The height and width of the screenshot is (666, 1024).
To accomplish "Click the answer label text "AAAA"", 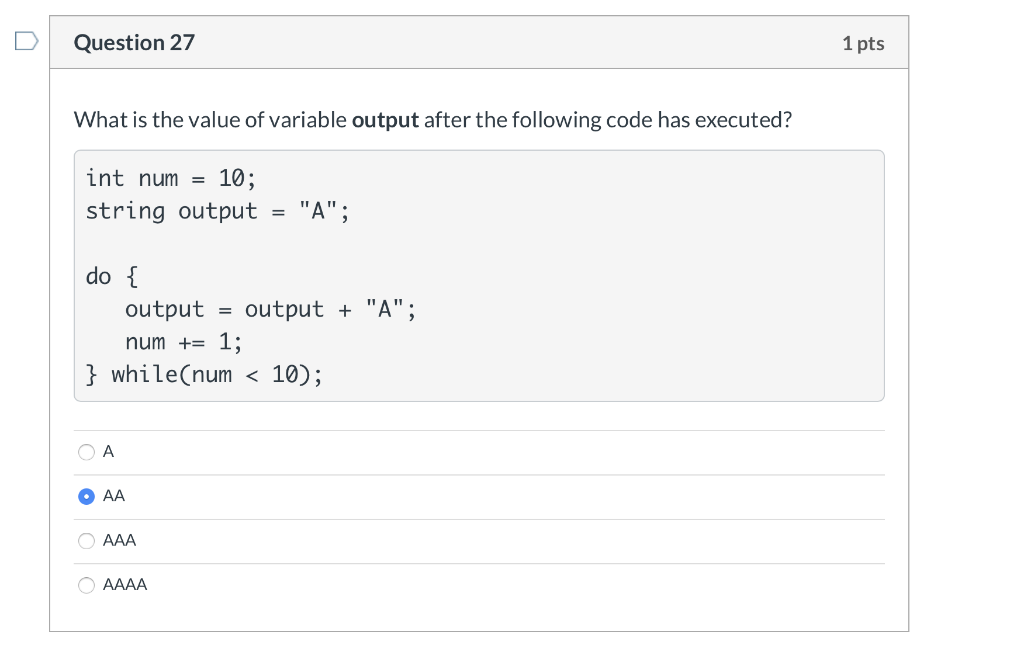I will tap(125, 585).
